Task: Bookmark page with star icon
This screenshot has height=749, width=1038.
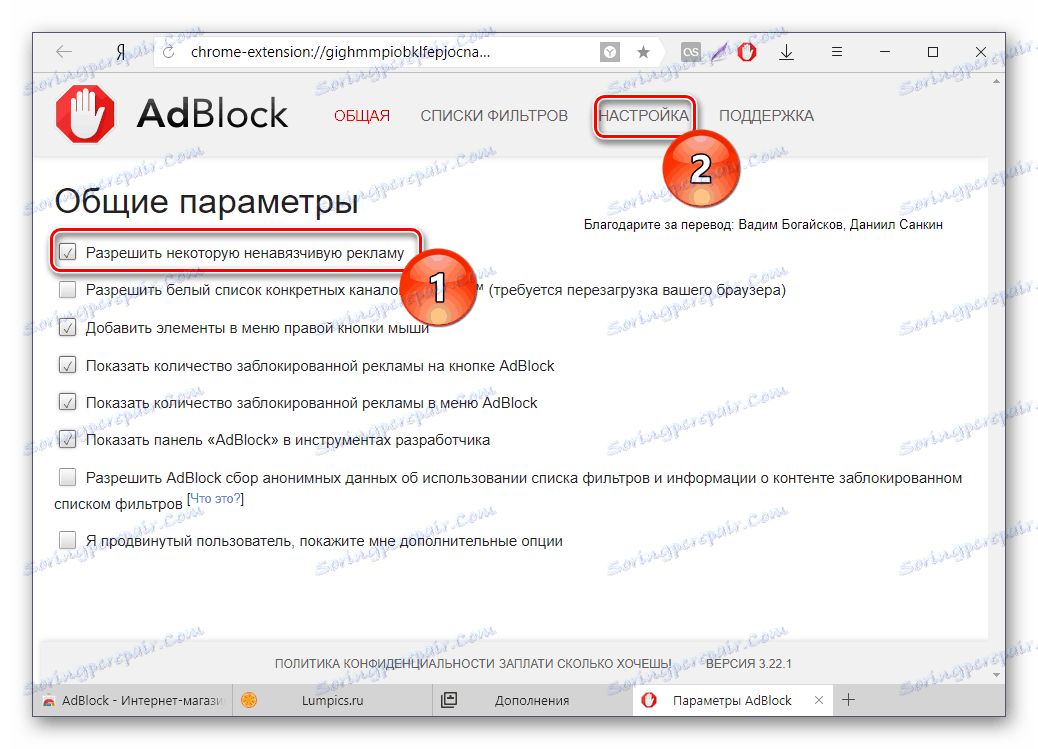Action: pos(643,52)
